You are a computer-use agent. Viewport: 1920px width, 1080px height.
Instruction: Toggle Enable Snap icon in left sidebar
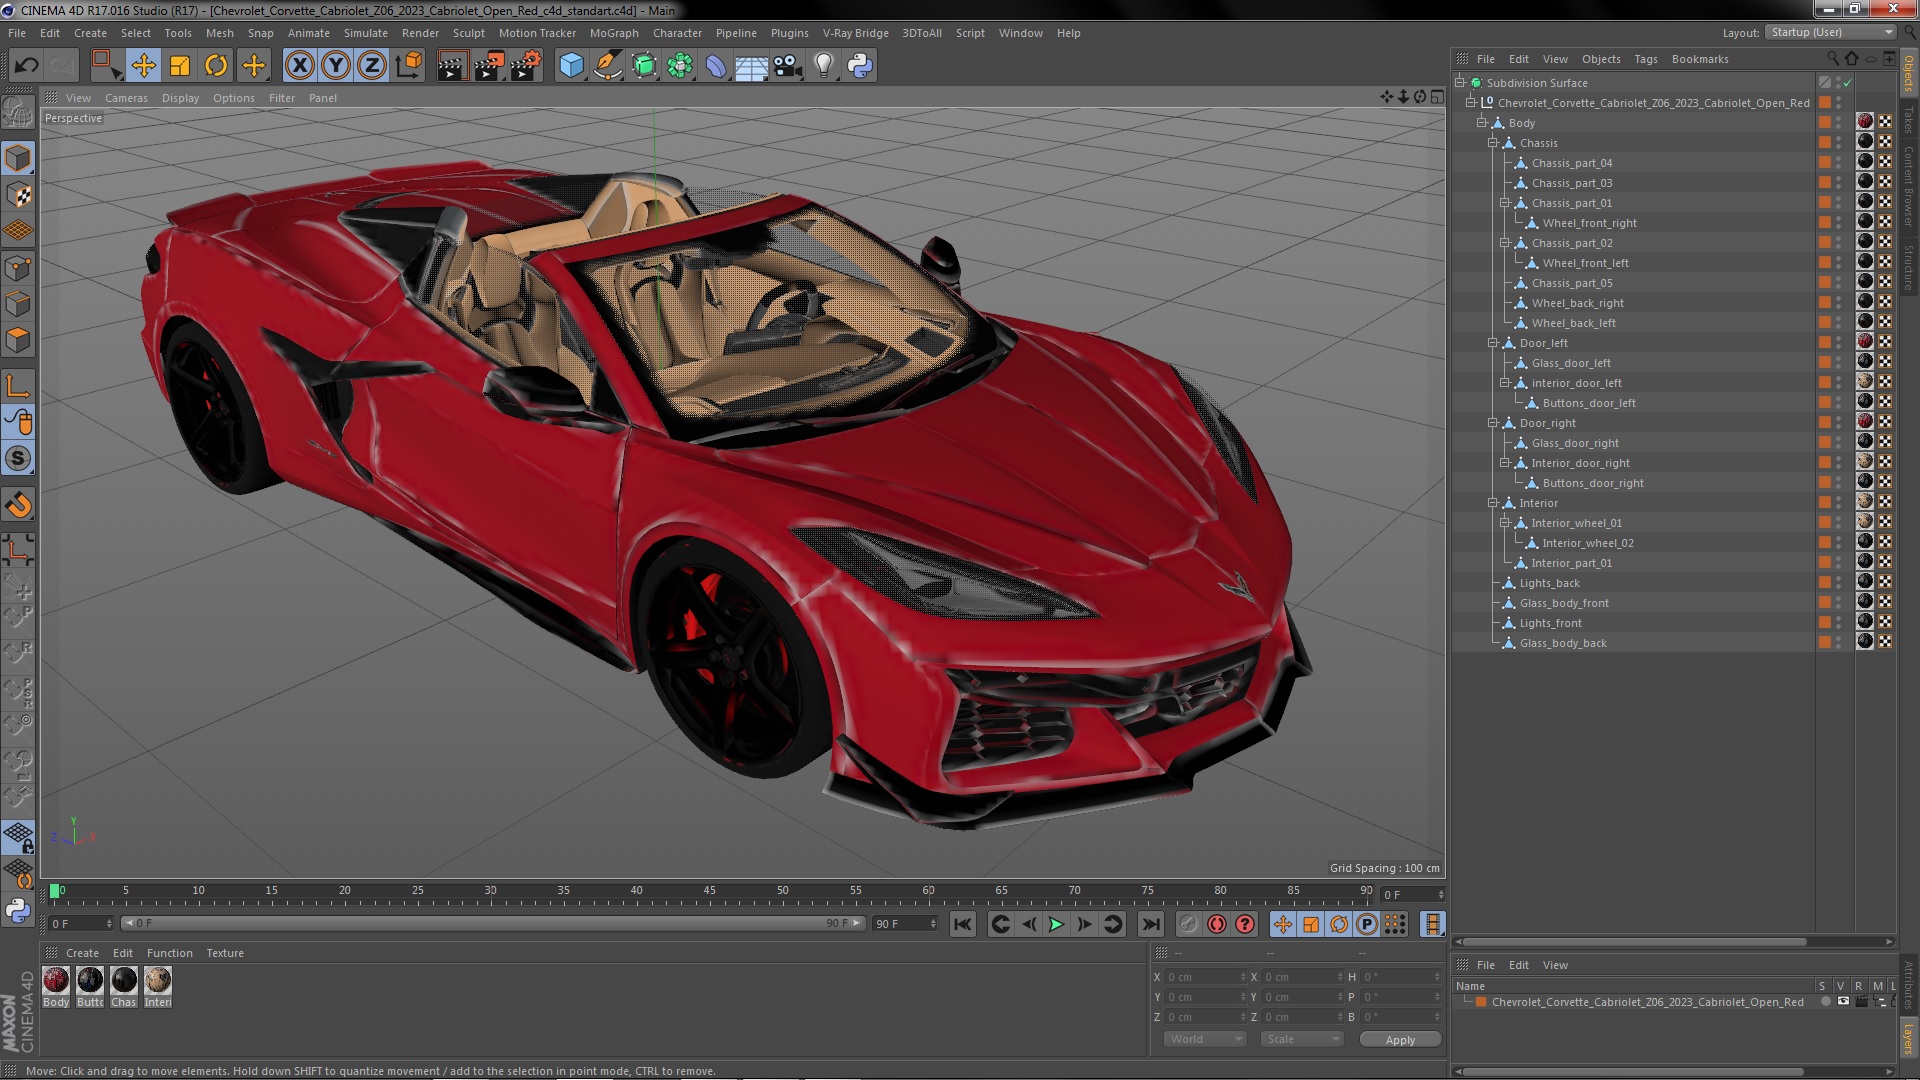click(18, 458)
